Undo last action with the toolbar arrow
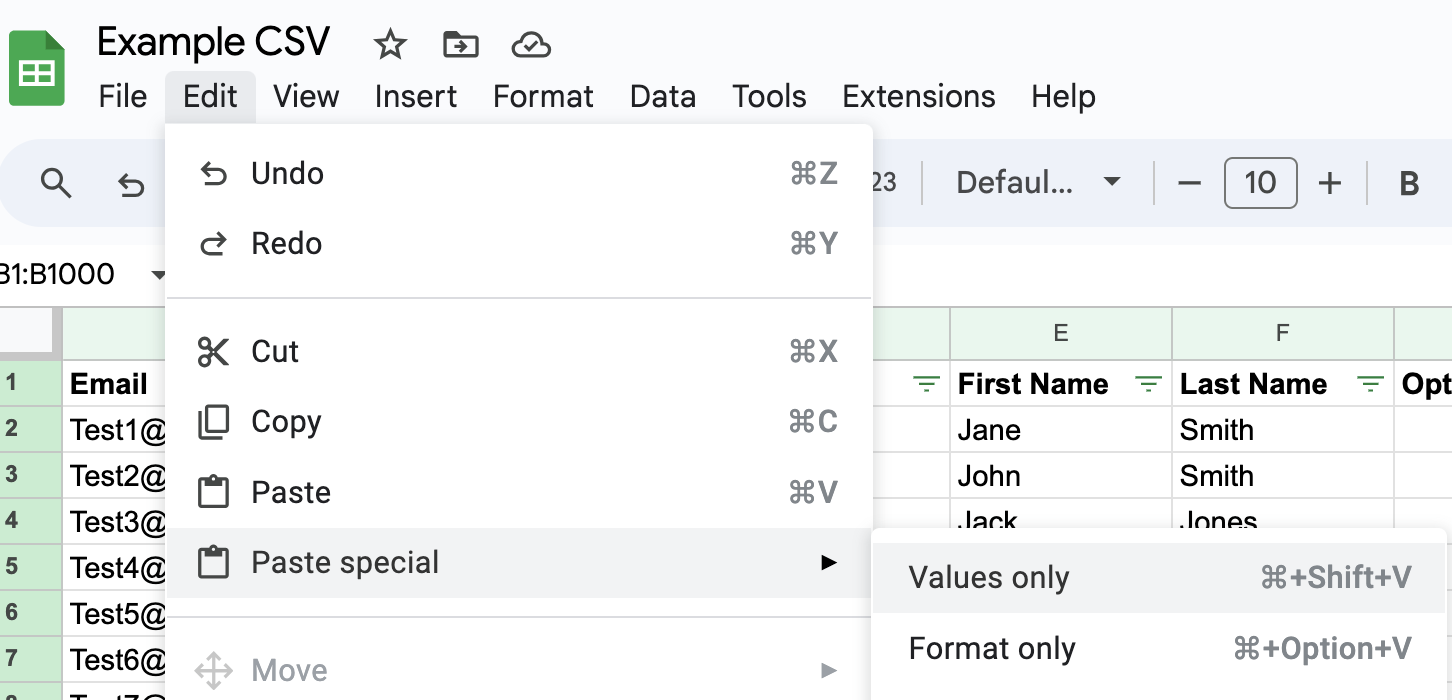 point(131,183)
